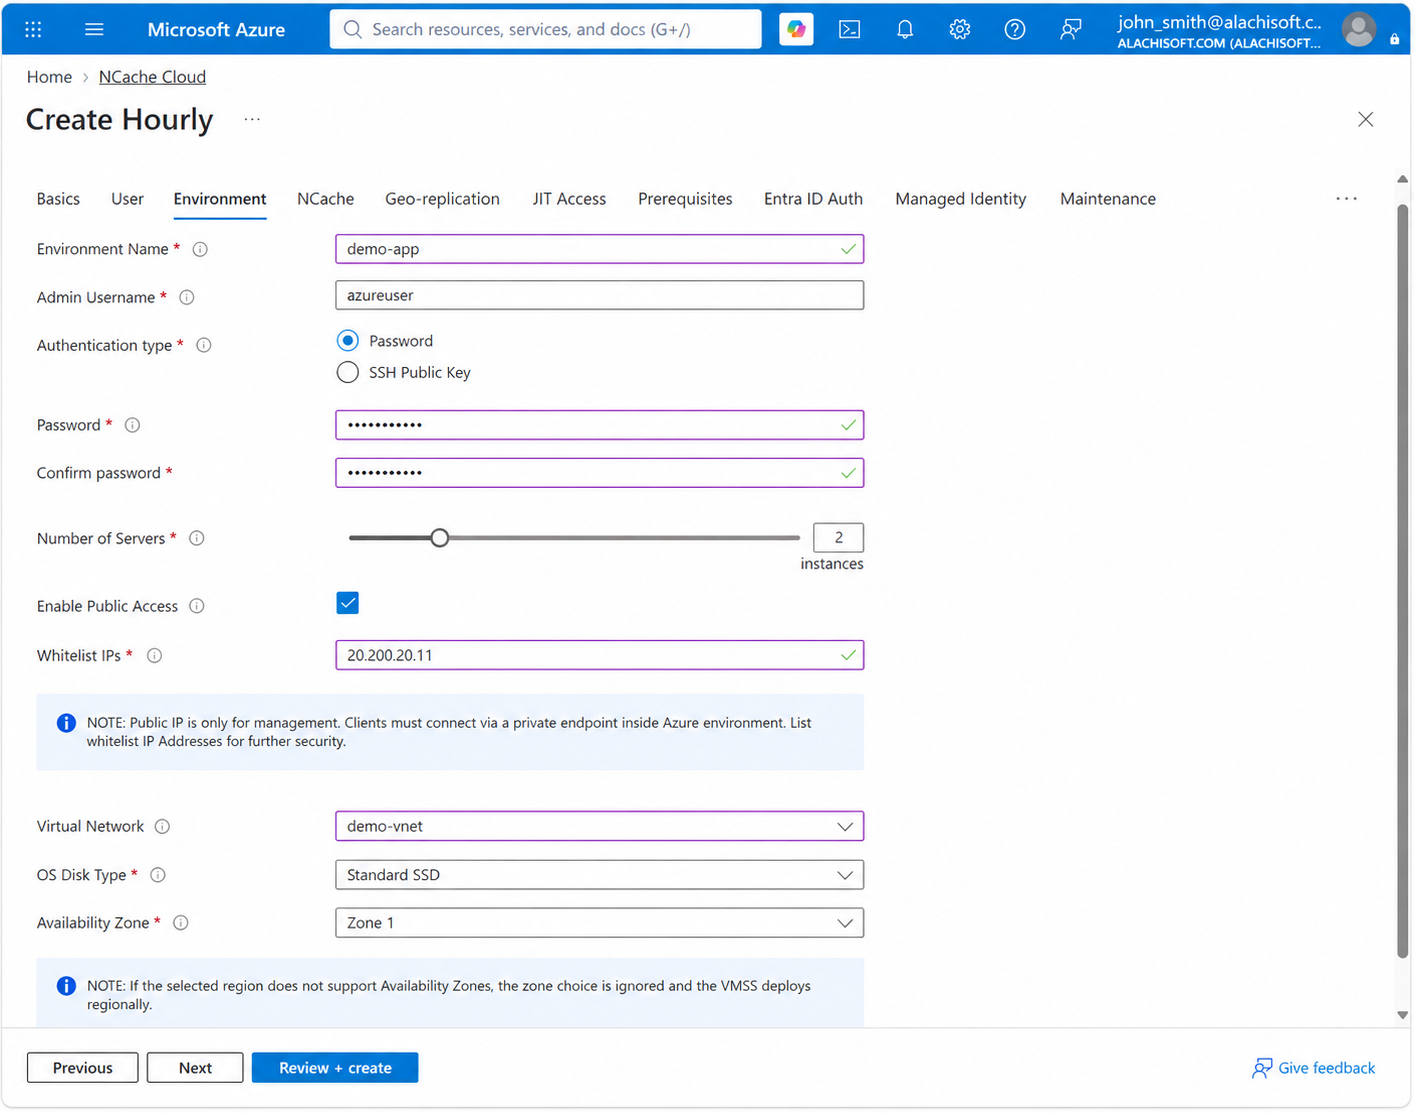Show info tooltip for Admin Username
The image size is (1414, 1113).
point(186,297)
